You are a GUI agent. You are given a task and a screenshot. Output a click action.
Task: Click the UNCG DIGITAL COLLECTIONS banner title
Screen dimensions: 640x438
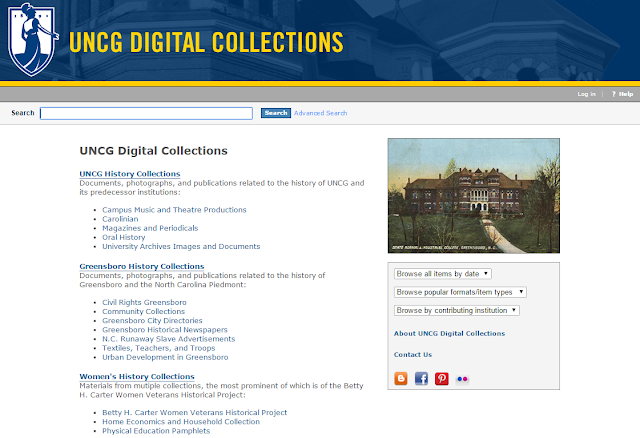206,42
